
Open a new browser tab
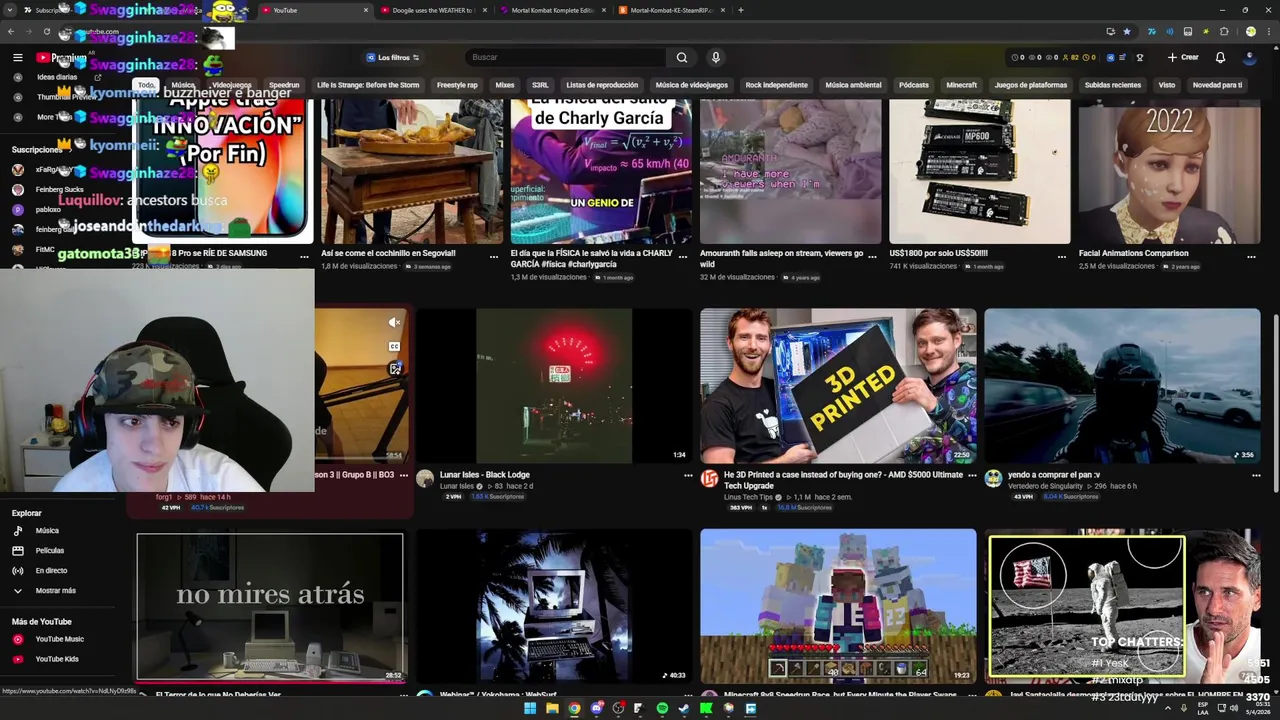(x=740, y=10)
